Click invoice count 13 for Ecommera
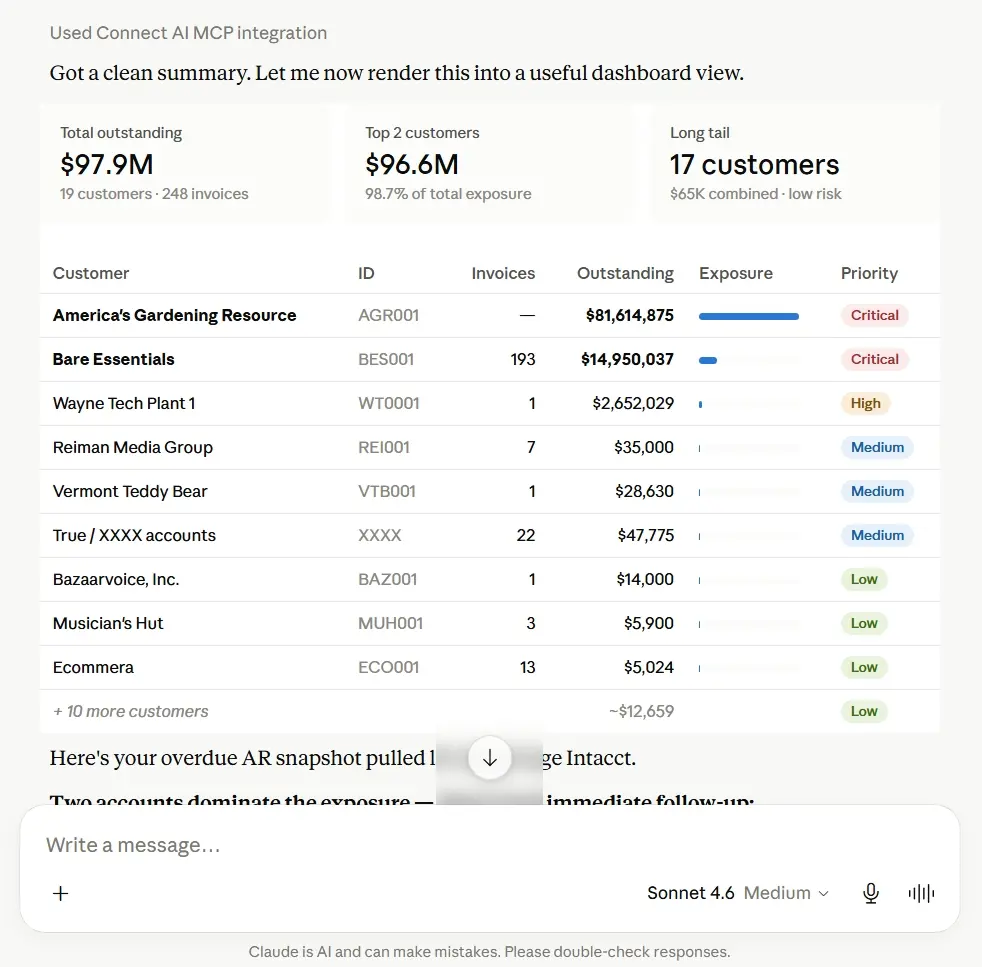The height and width of the screenshot is (967, 982). tap(527, 668)
